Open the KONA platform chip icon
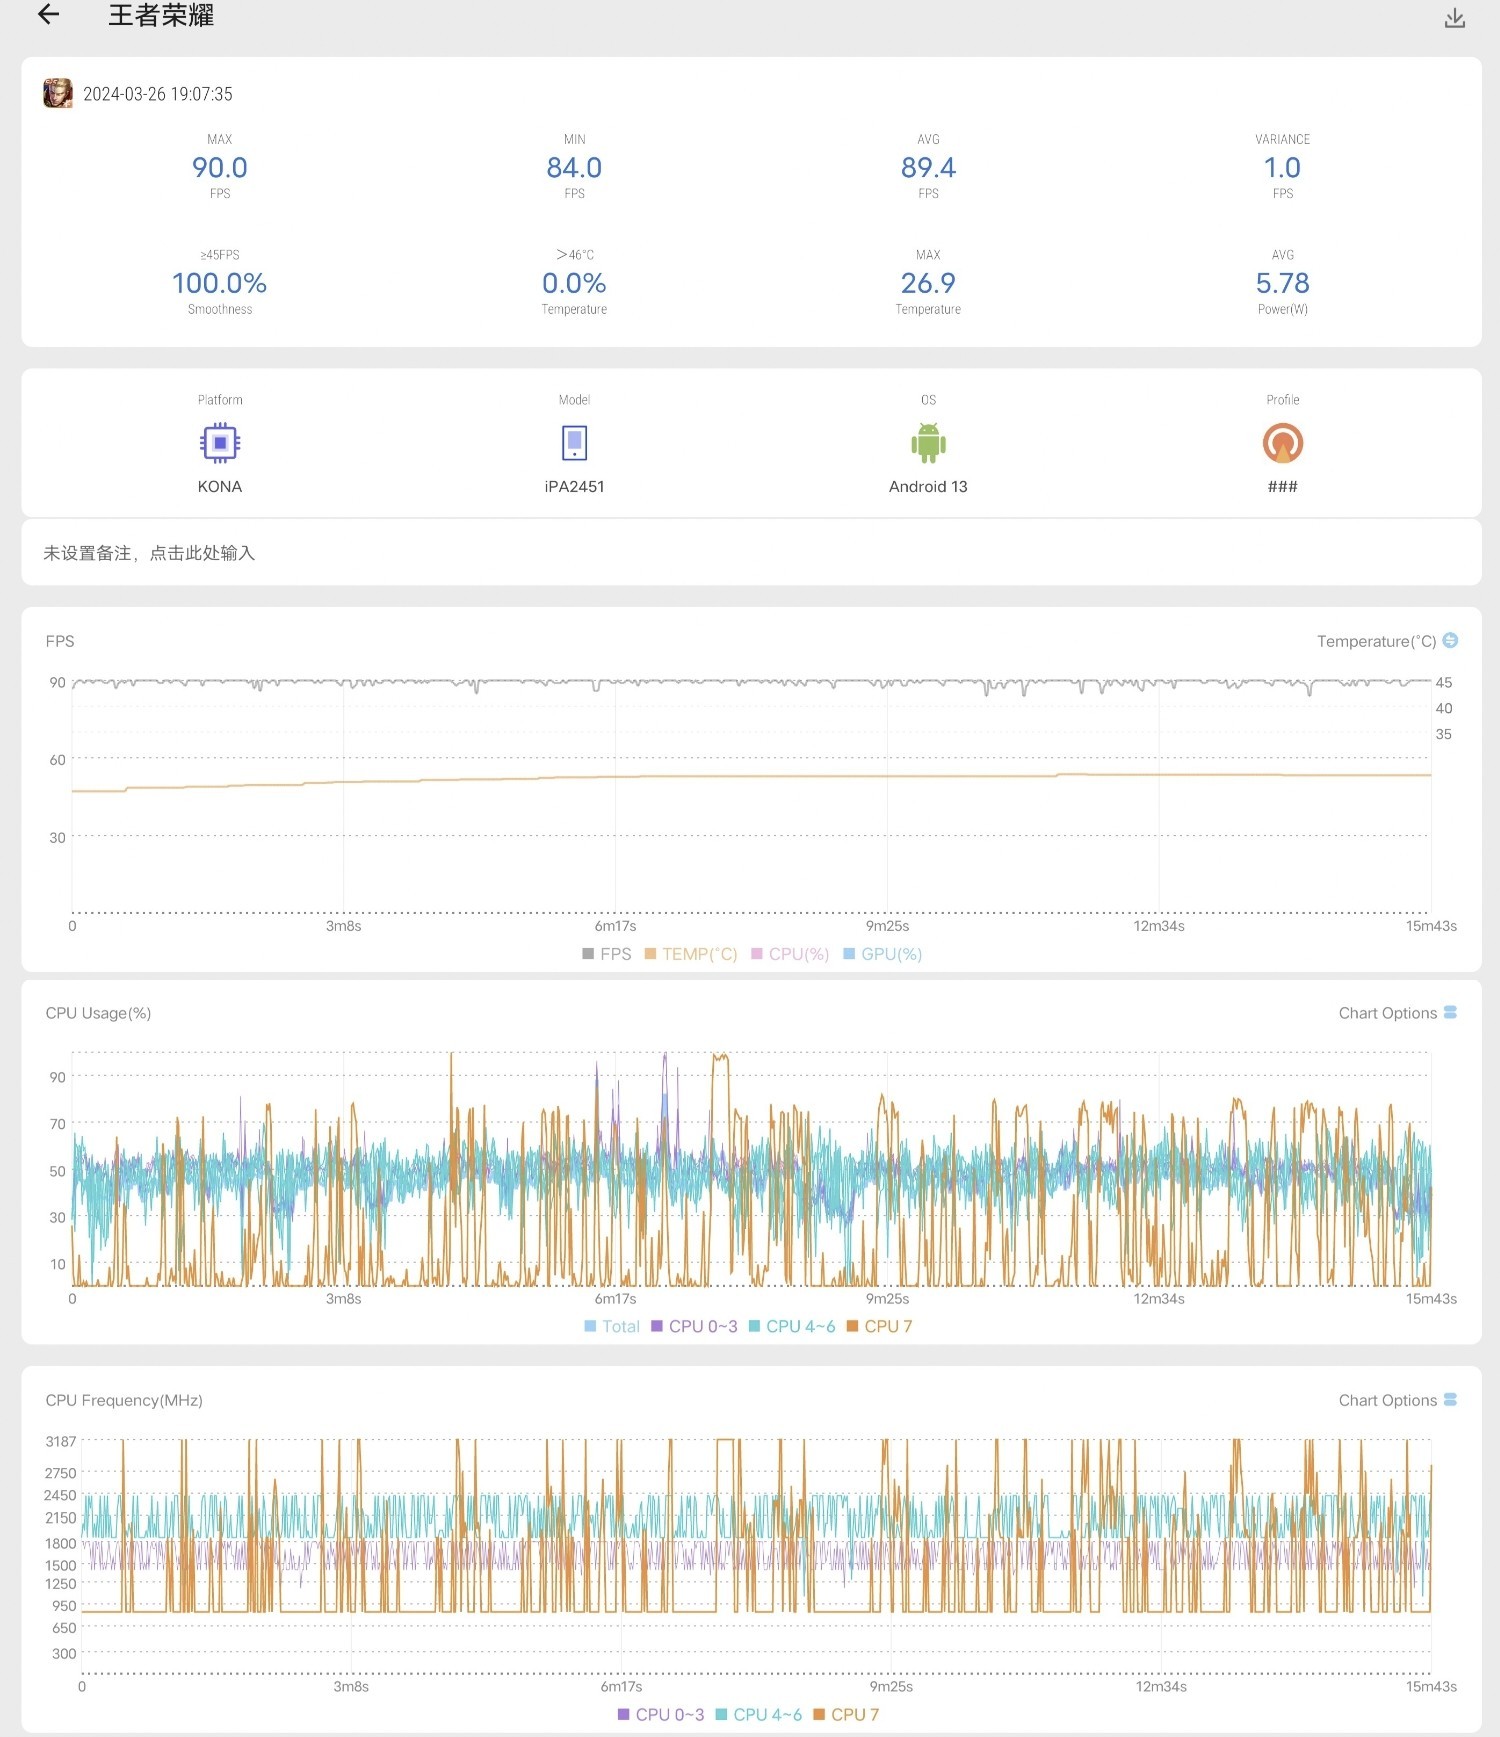1500x1737 pixels. point(220,443)
